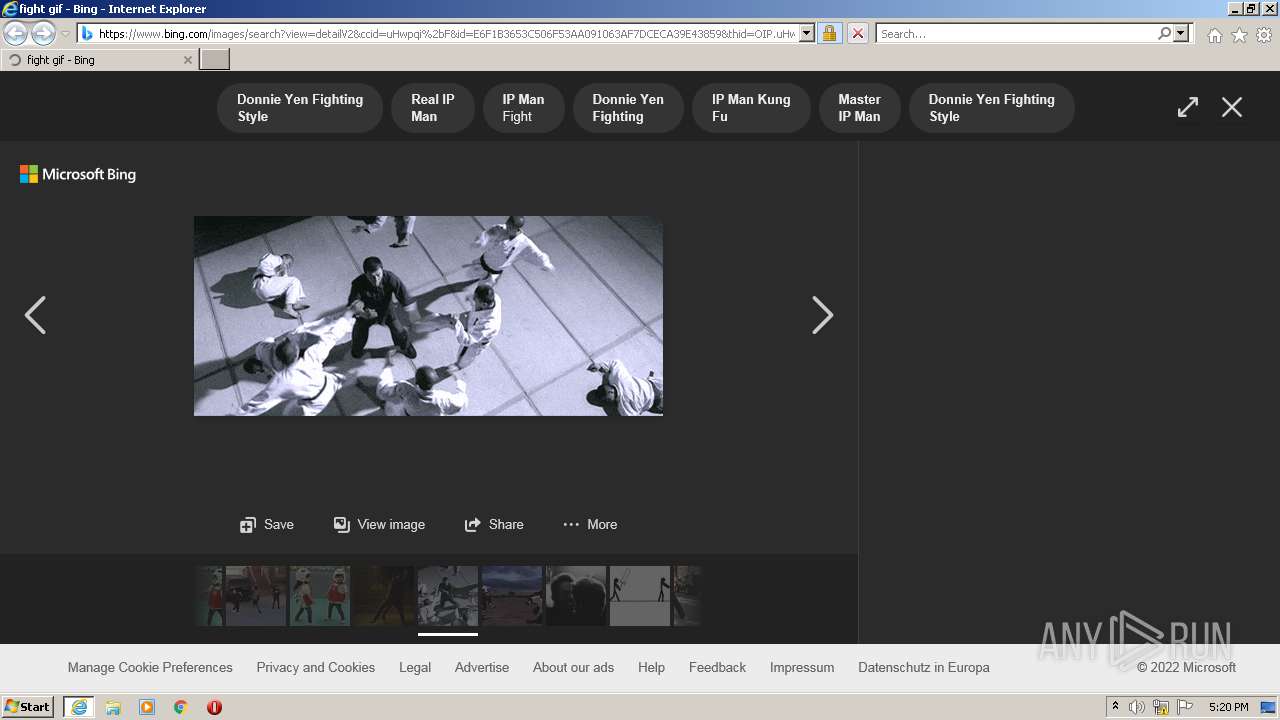The width and height of the screenshot is (1280, 720).
Task: Select the sixth filmstrip thumbnail
Action: tap(512, 596)
